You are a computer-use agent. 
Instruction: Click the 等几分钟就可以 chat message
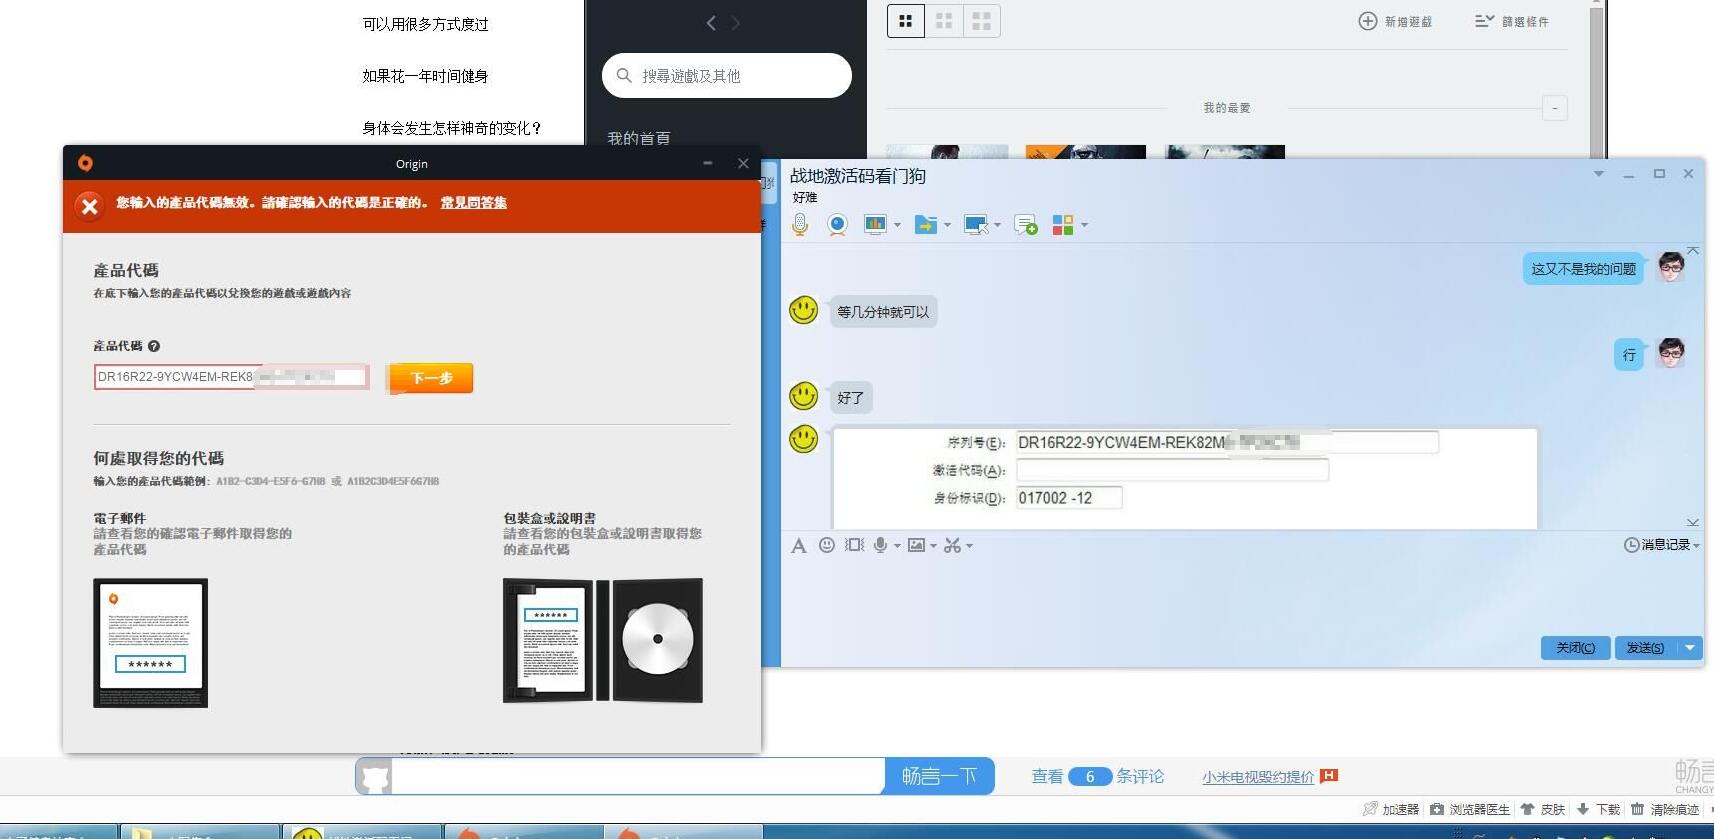point(883,312)
